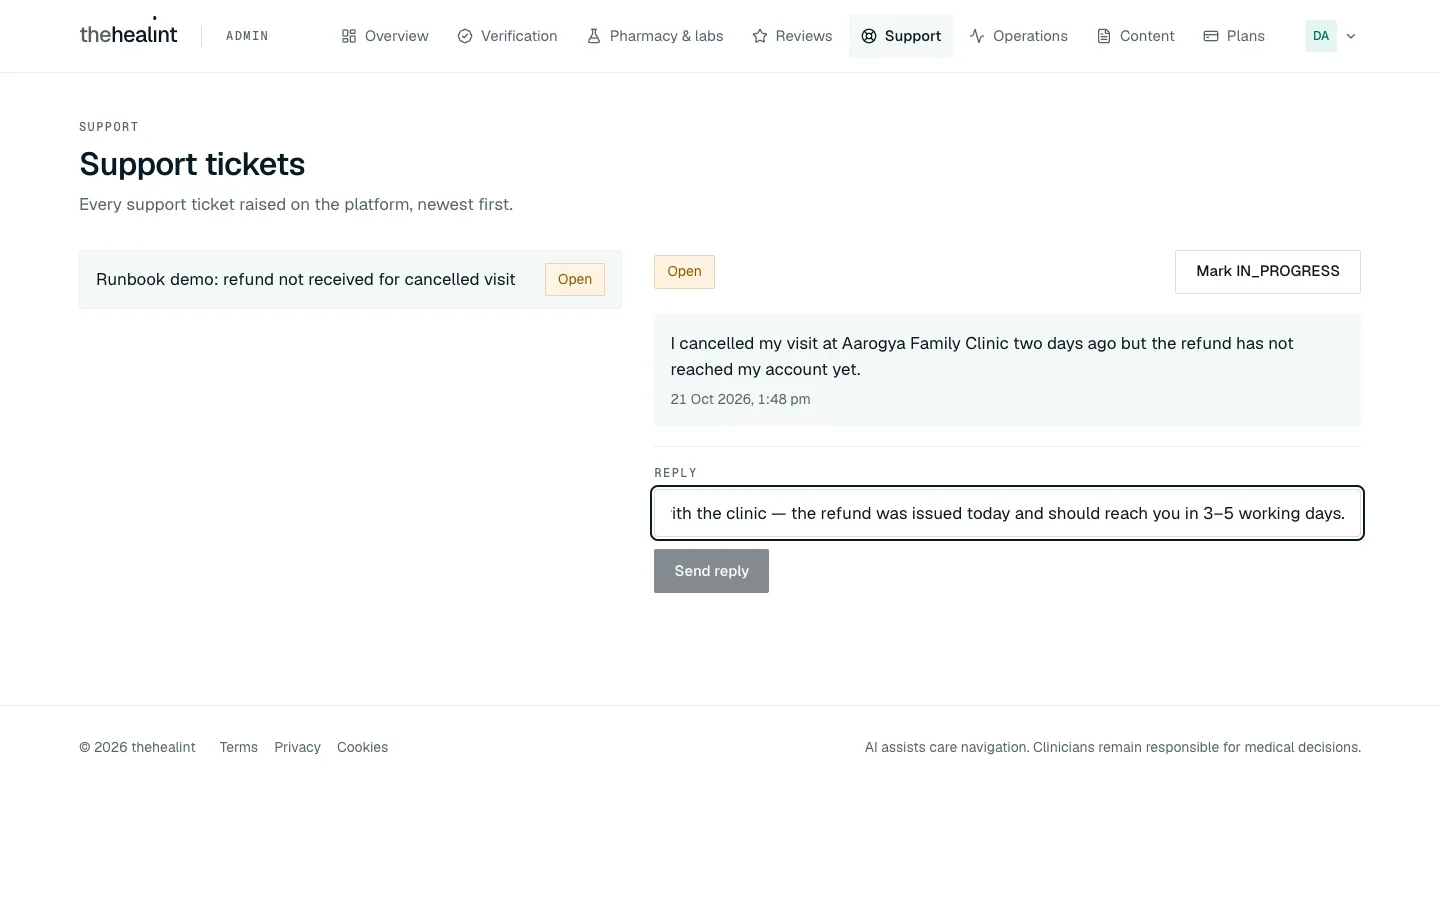1440x900 pixels.
Task: Go to the Plans nav label
Action: (1246, 36)
